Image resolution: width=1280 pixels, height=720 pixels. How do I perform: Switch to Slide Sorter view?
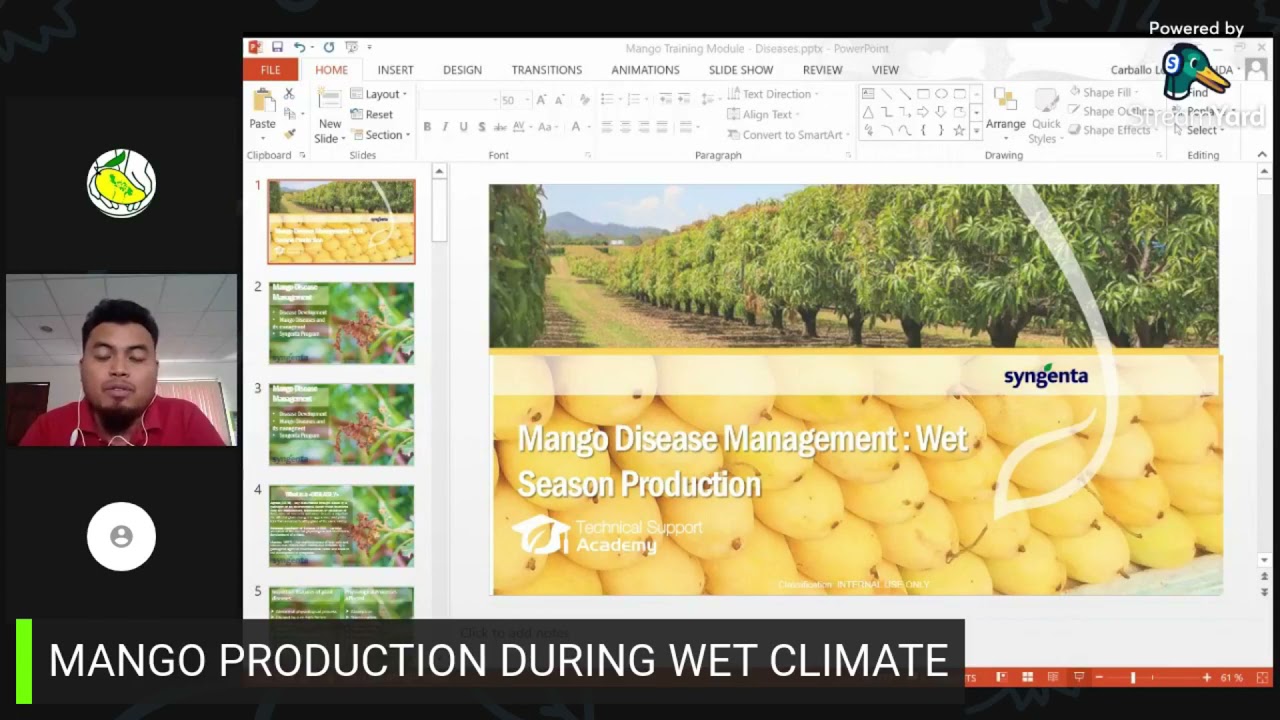[x=1027, y=677]
